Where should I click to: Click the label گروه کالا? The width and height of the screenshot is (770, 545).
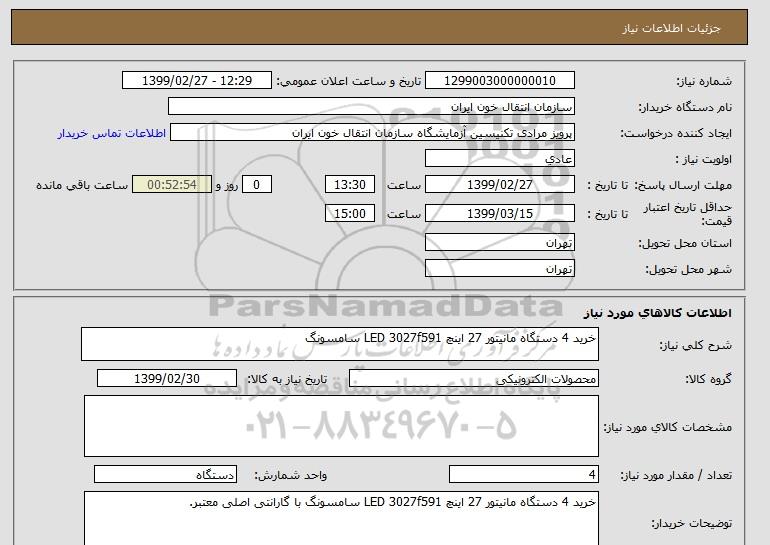[x=709, y=379]
